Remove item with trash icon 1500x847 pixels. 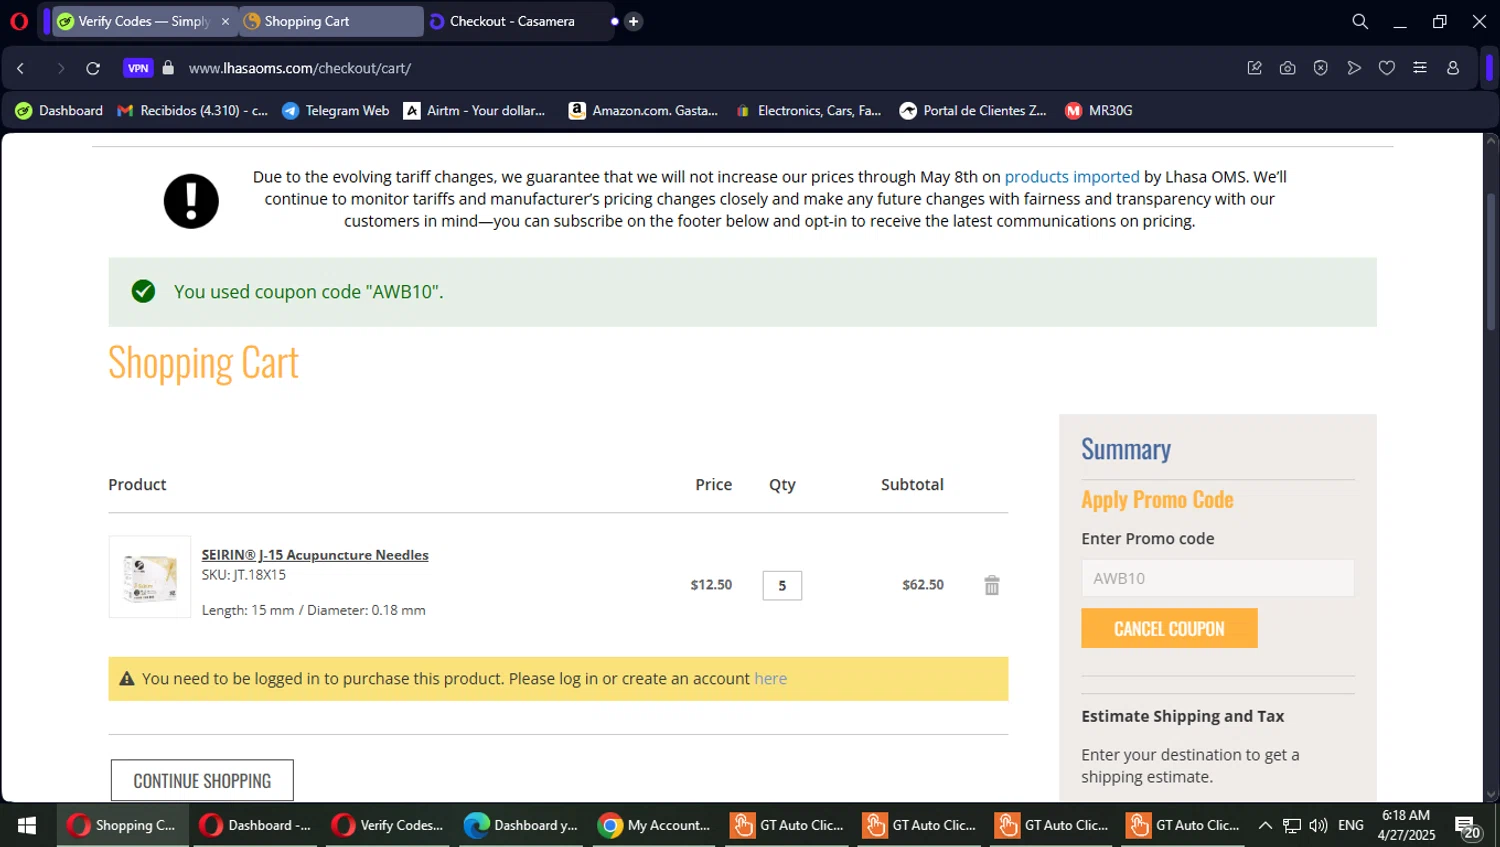(992, 585)
